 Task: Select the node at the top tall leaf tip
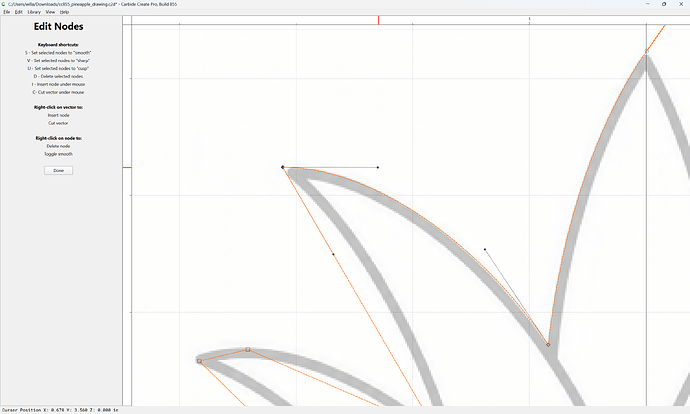point(646,51)
